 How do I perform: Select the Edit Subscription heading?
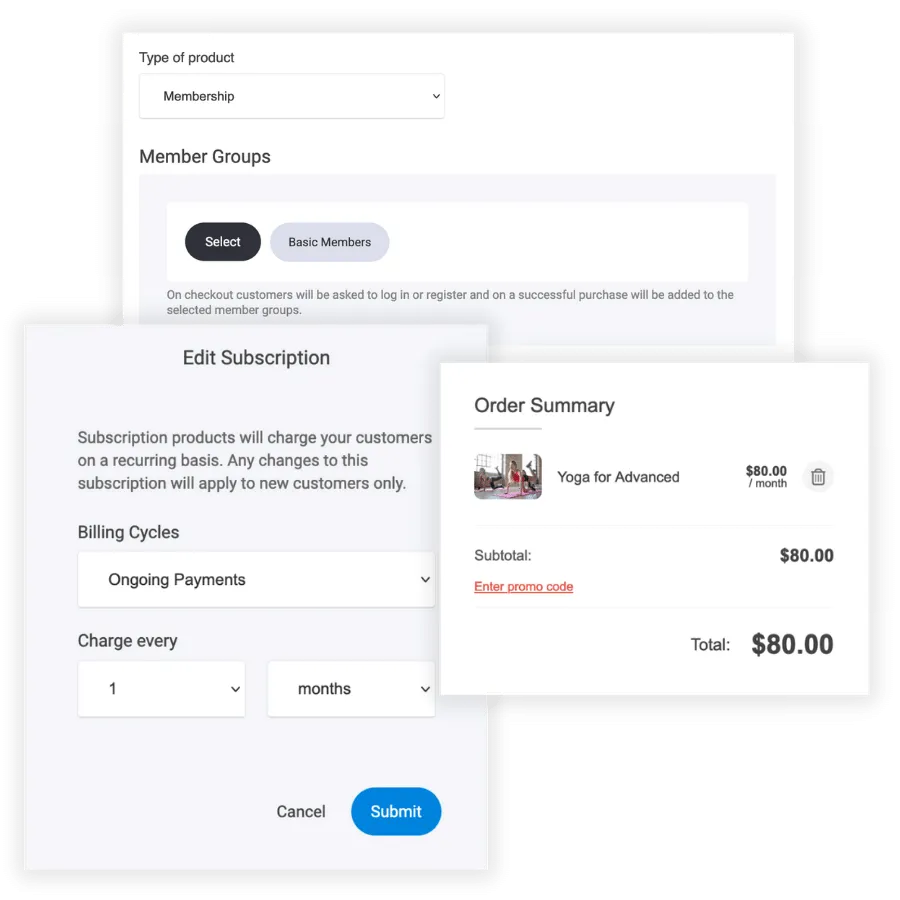coord(256,358)
